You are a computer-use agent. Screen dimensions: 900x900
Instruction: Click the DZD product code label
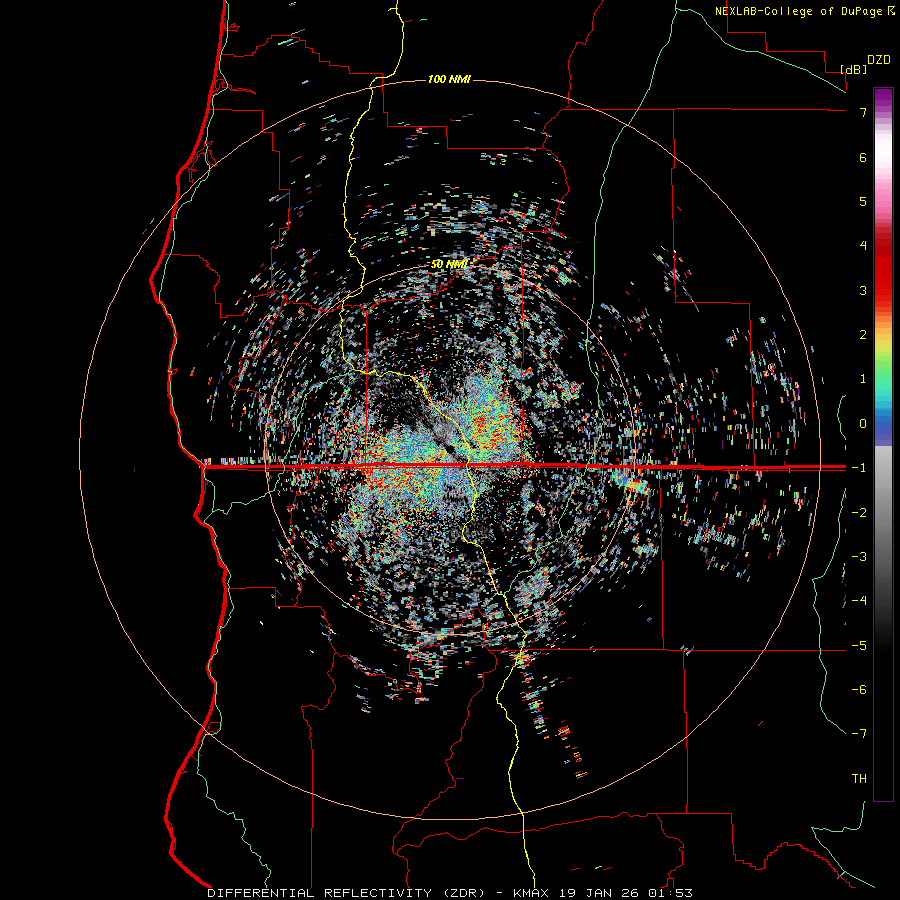click(879, 60)
